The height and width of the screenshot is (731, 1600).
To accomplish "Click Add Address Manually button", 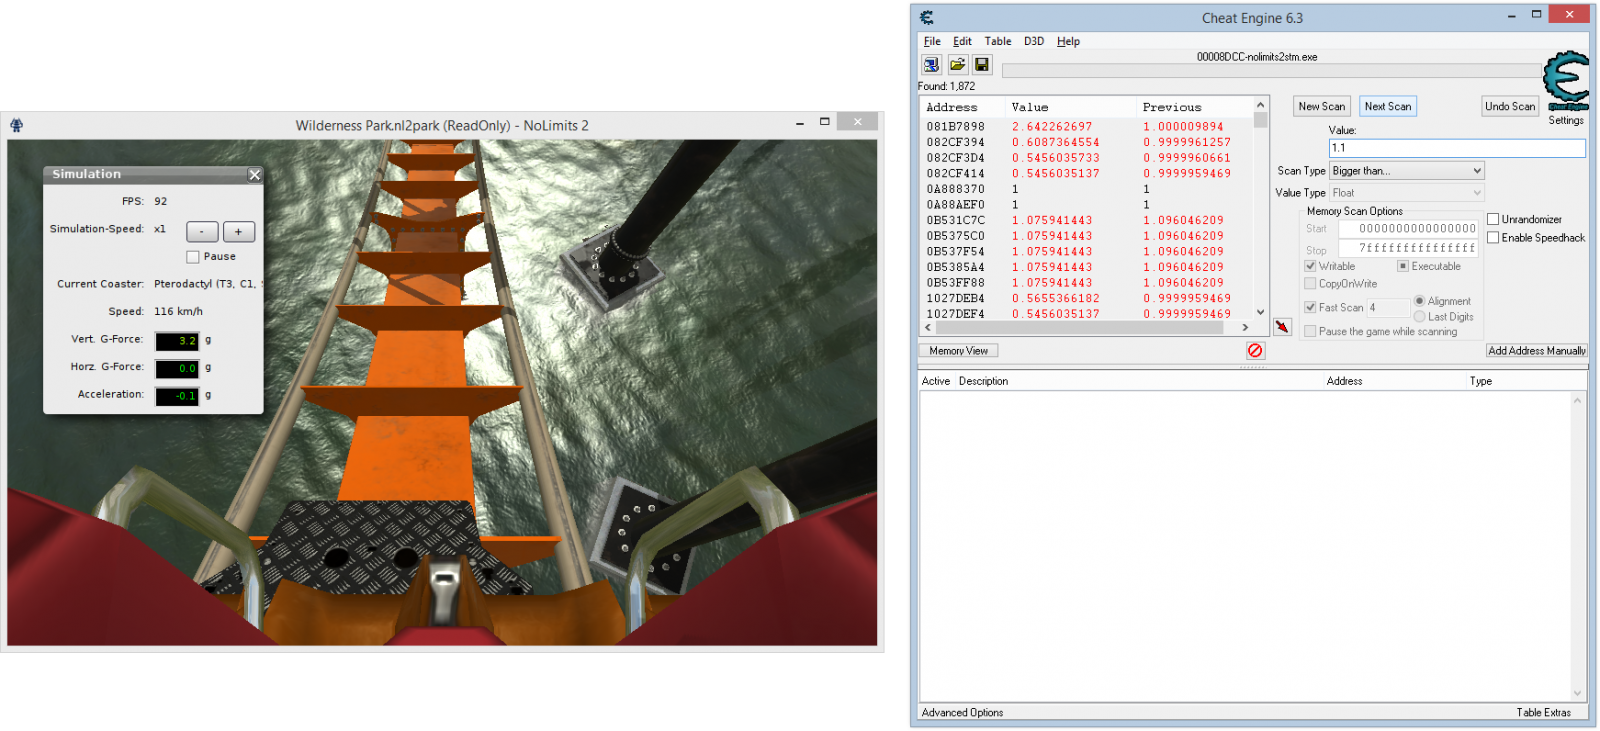I will click(1537, 351).
